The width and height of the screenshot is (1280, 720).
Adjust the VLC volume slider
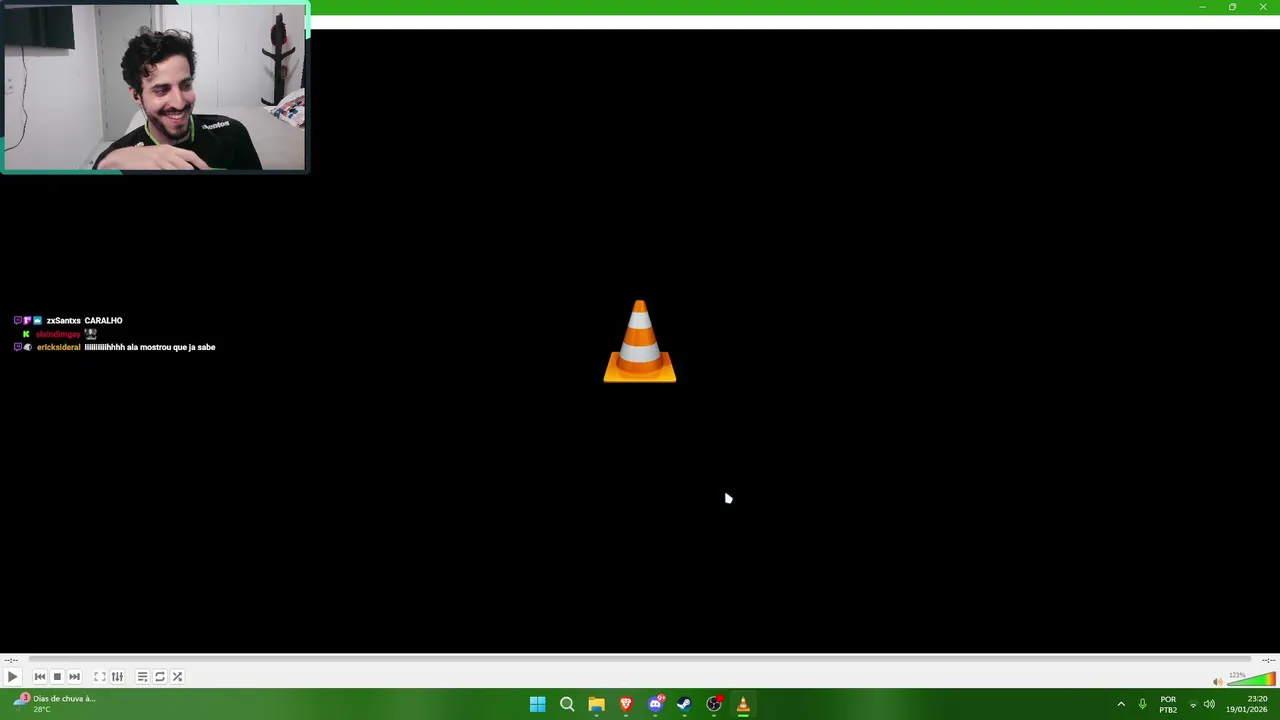(x=1251, y=680)
